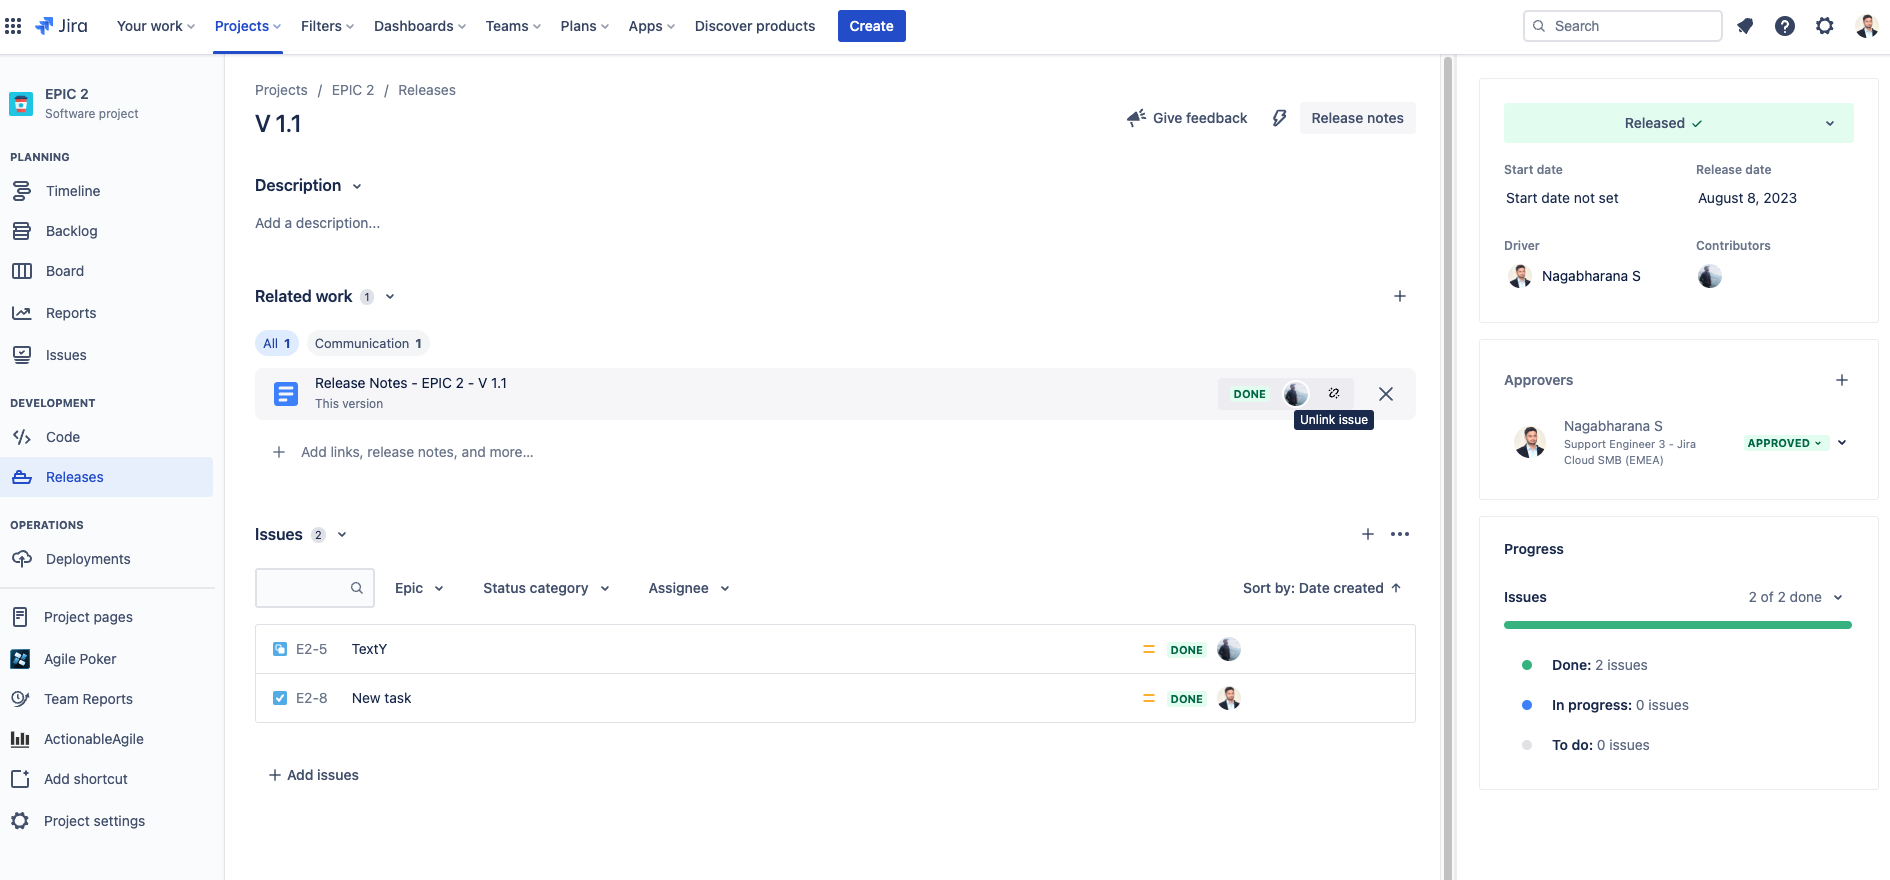Viewport: 1890px width, 880px height.
Task: Open the Assignee filter dropdown
Action: pyautogui.click(x=689, y=588)
